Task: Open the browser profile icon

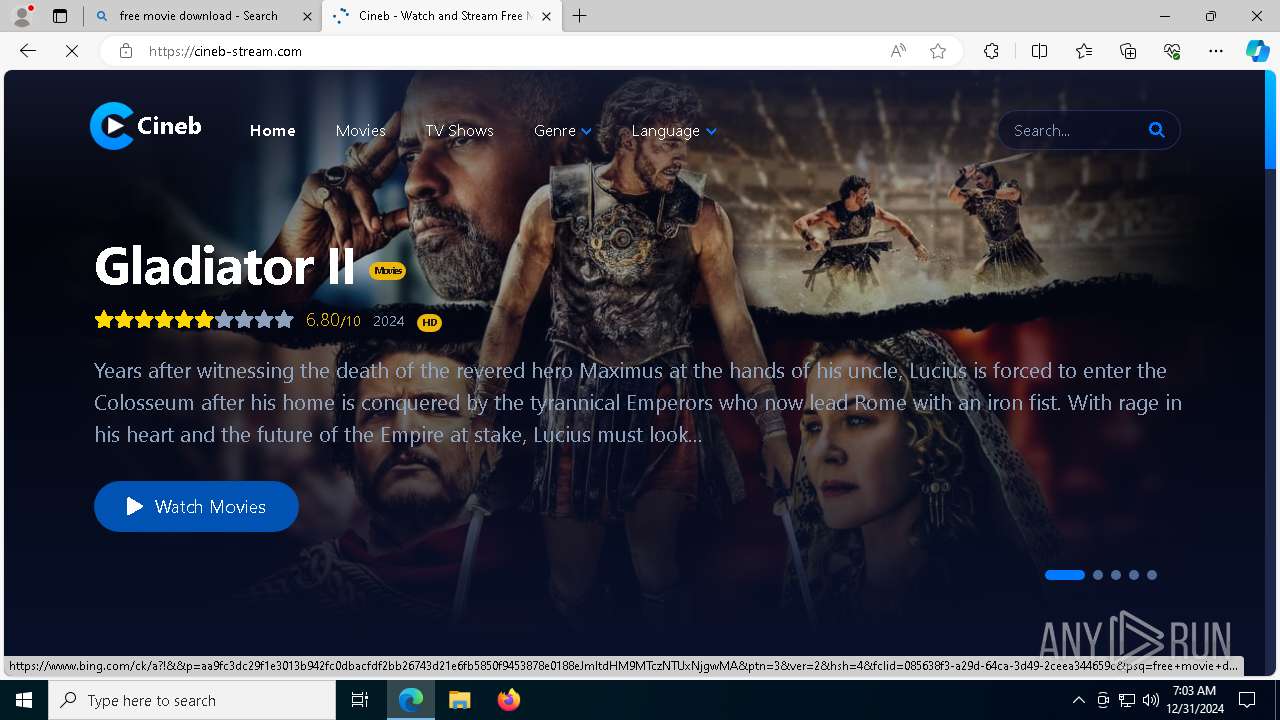Action: (21, 16)
